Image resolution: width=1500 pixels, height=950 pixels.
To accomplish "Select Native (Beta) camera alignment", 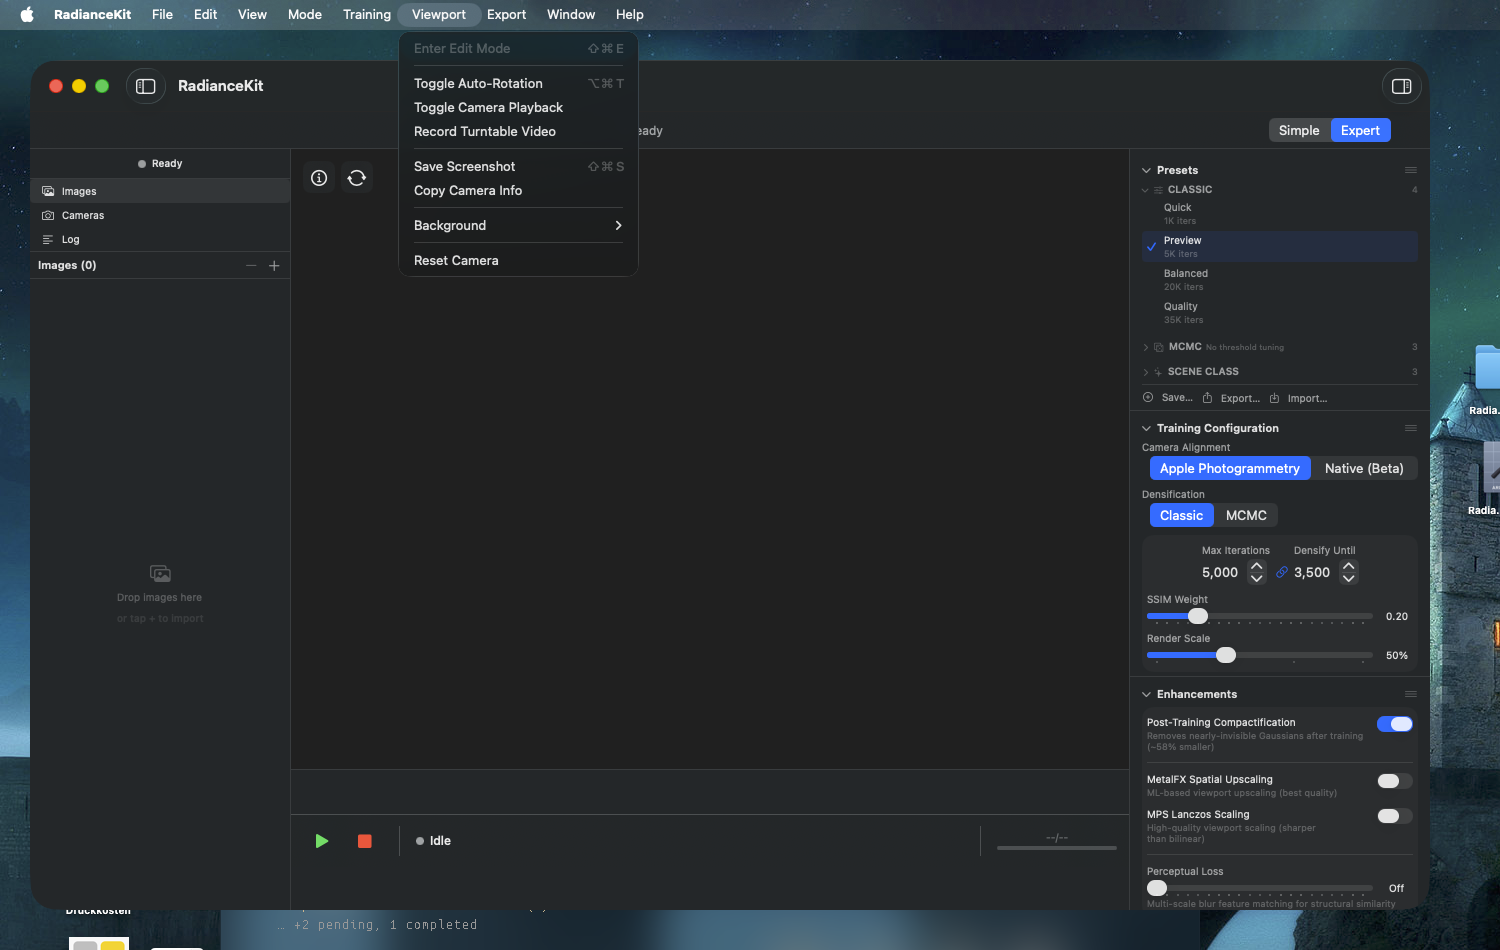I will pos(1364,468).
